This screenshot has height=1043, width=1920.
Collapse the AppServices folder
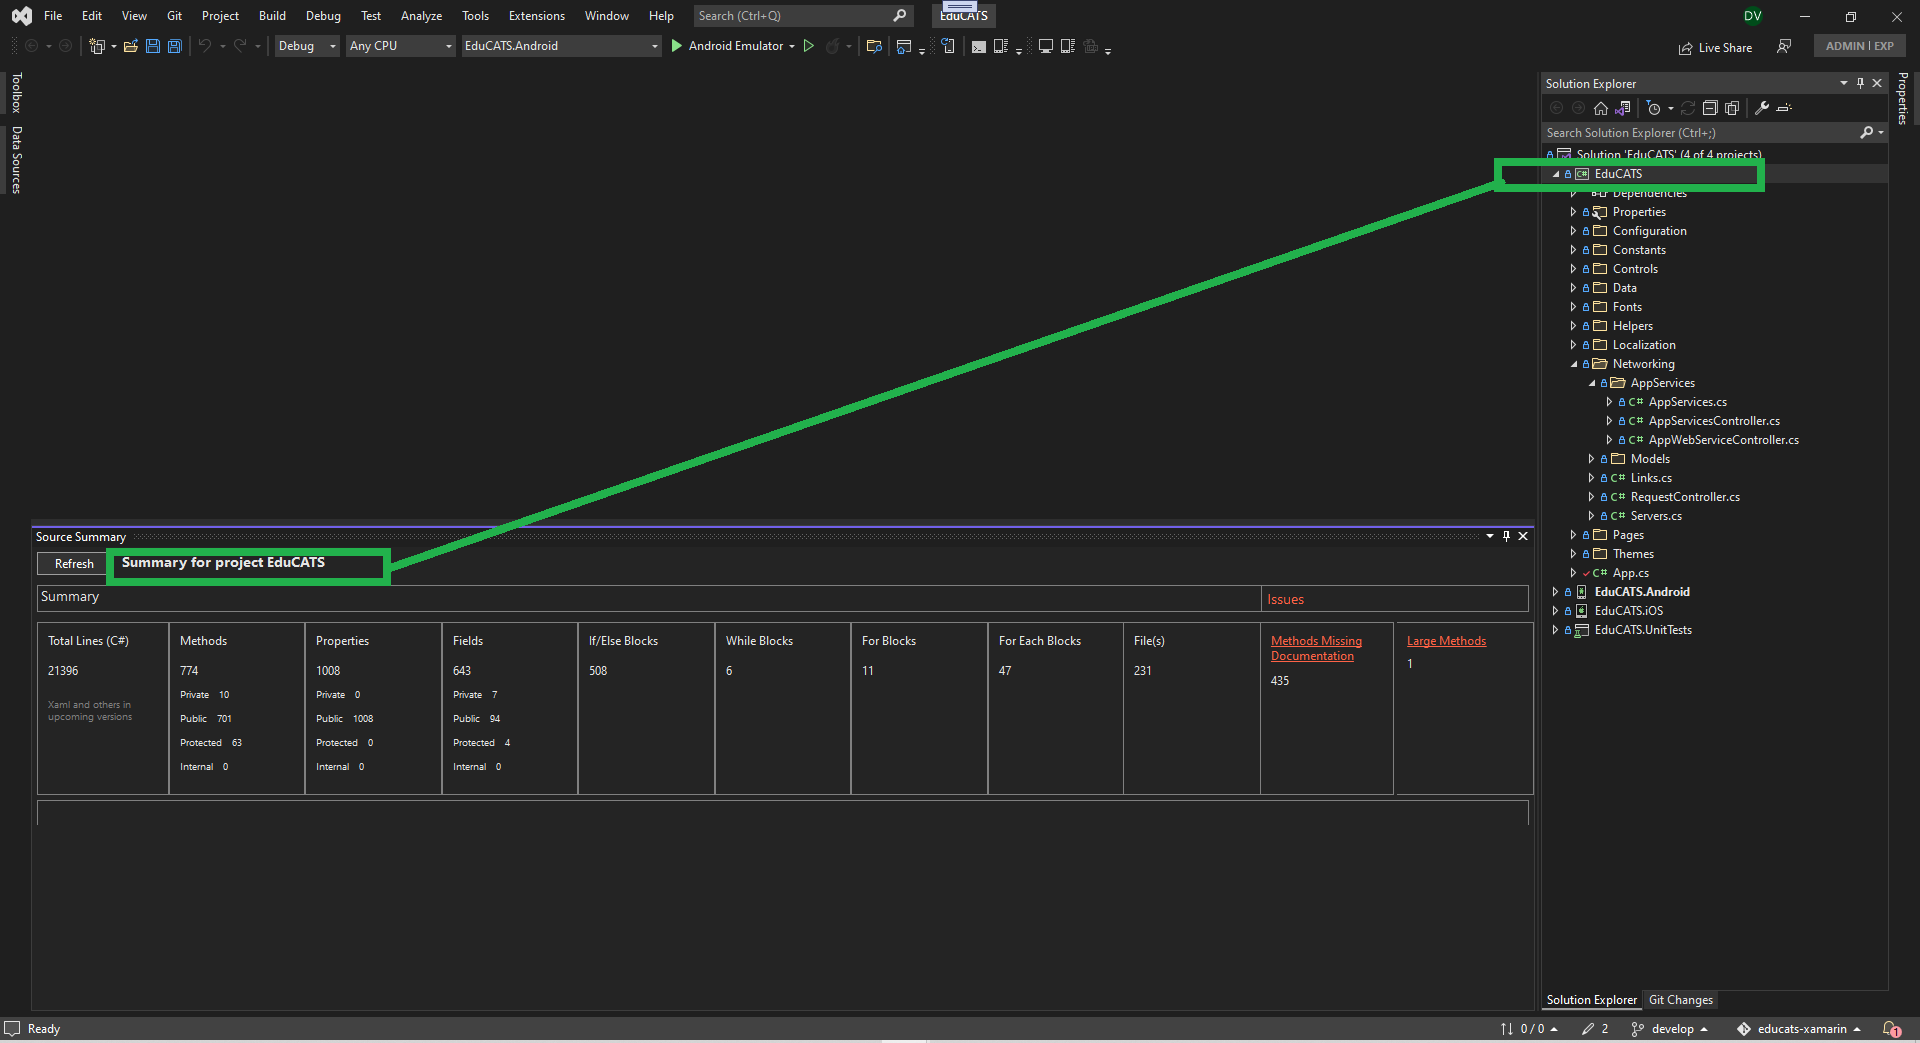[1592, 383]
